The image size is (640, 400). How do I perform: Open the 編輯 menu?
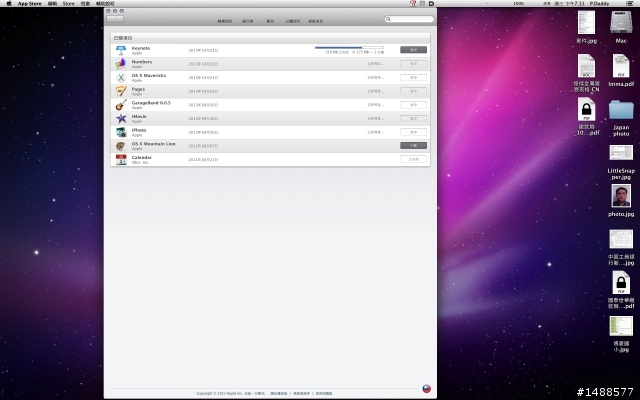tap(52, 3)
